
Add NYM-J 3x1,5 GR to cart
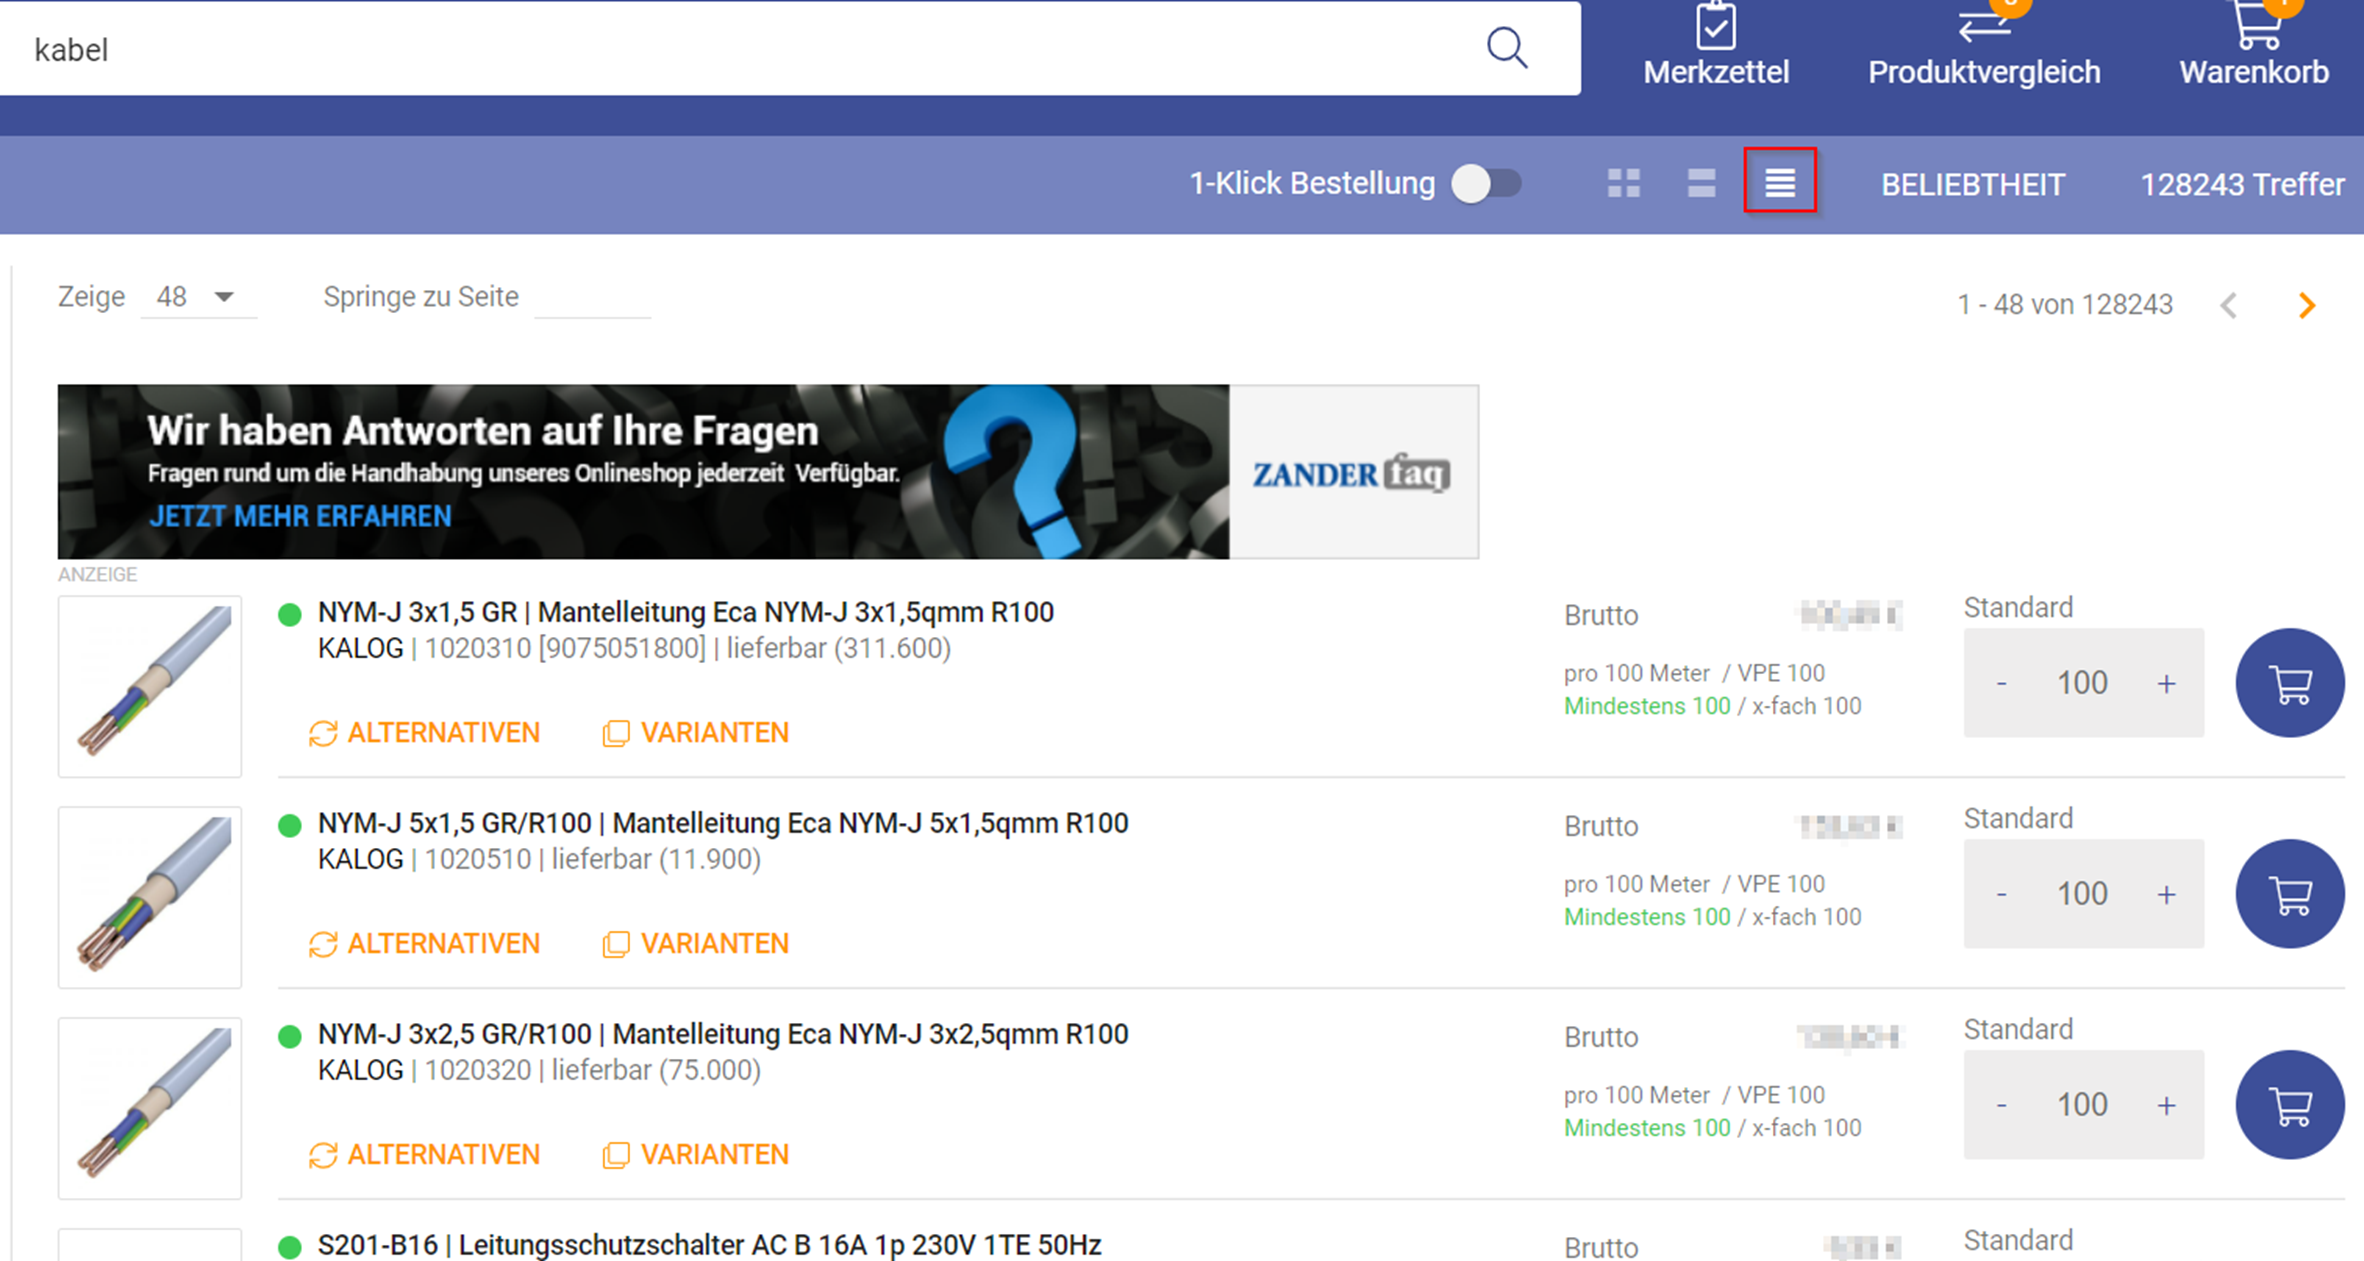[x=2289, y=684]
